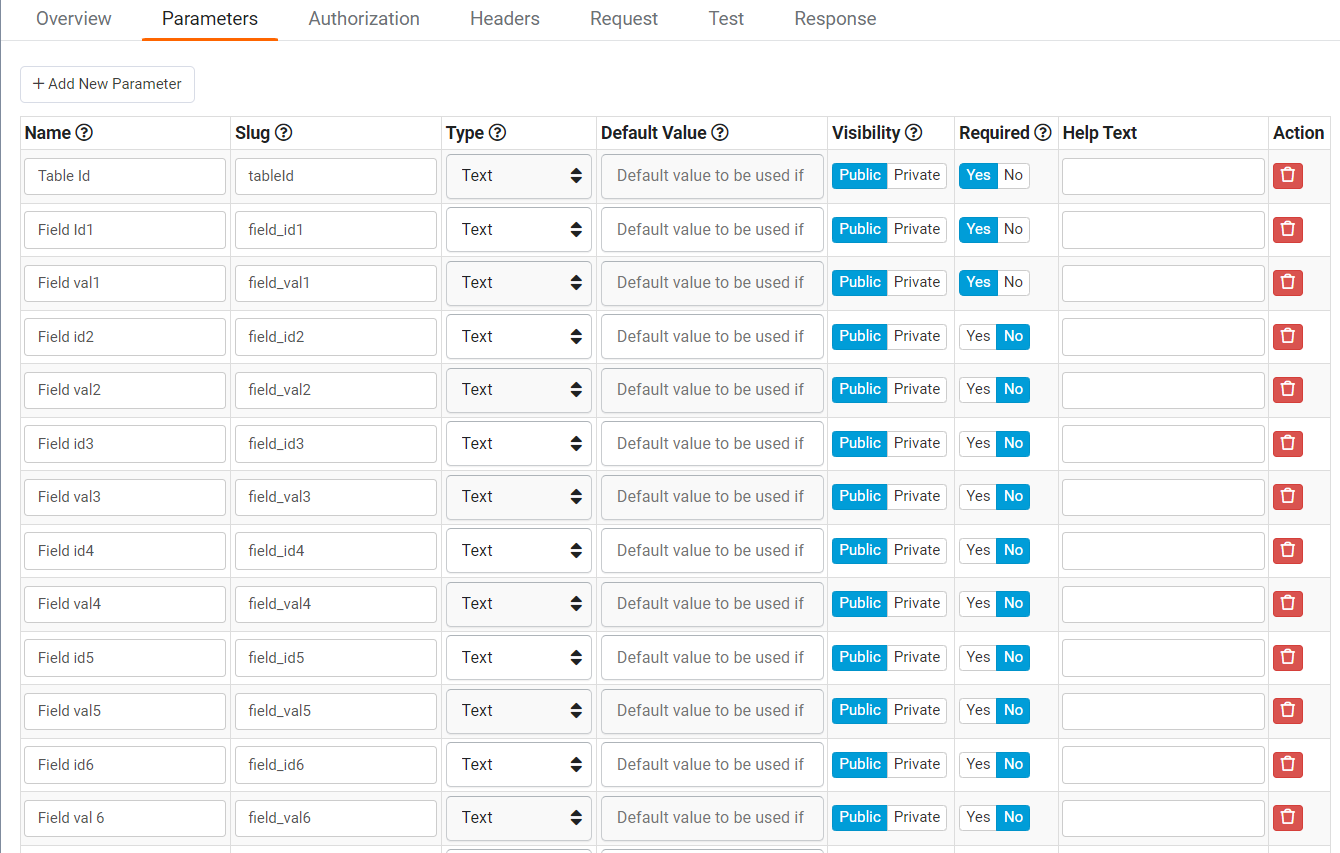
Task: Click the Add New Parameter button
Action: (x=107, y=84)
